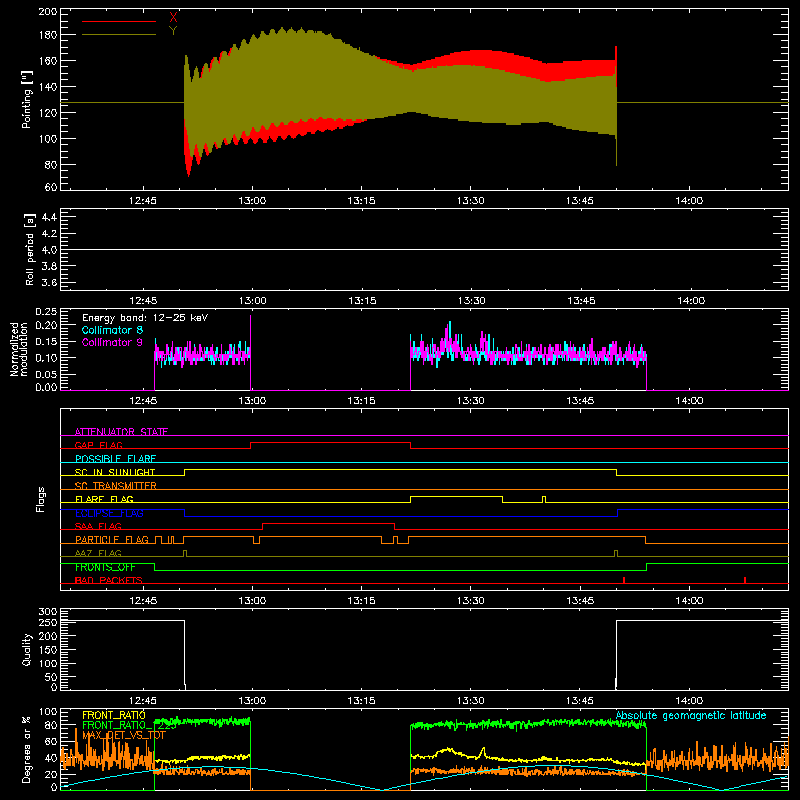Click the FLARE_FLAG label
Image resolution: width=800 pixels, height=800 pixels.
[x=104, y=499]
